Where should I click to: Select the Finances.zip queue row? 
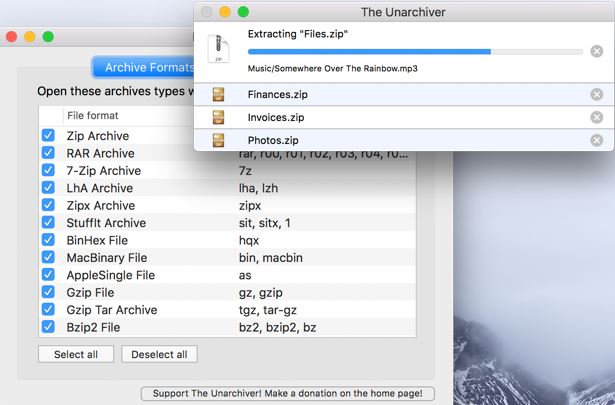click(x=404, y=94)
